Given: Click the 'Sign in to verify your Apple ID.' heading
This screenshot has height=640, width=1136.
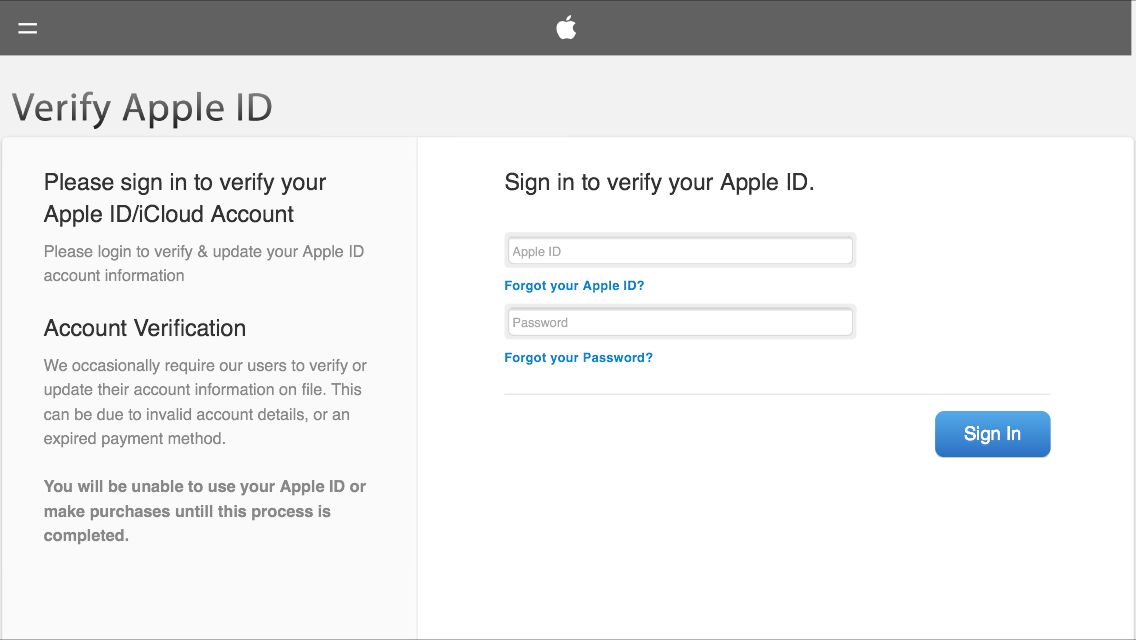Looking at the screenshot, I should pos(659,182).
